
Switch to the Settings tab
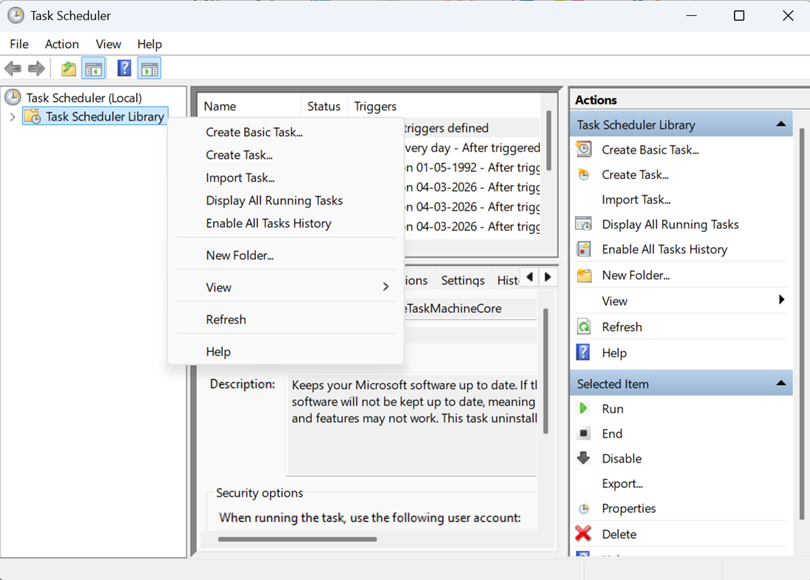(463, 280)
